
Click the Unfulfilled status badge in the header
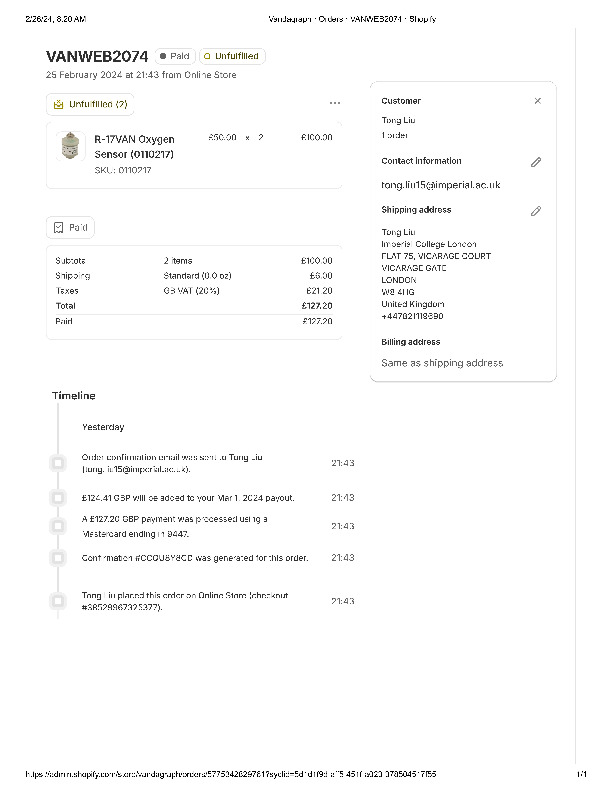[x=232, y=57]
